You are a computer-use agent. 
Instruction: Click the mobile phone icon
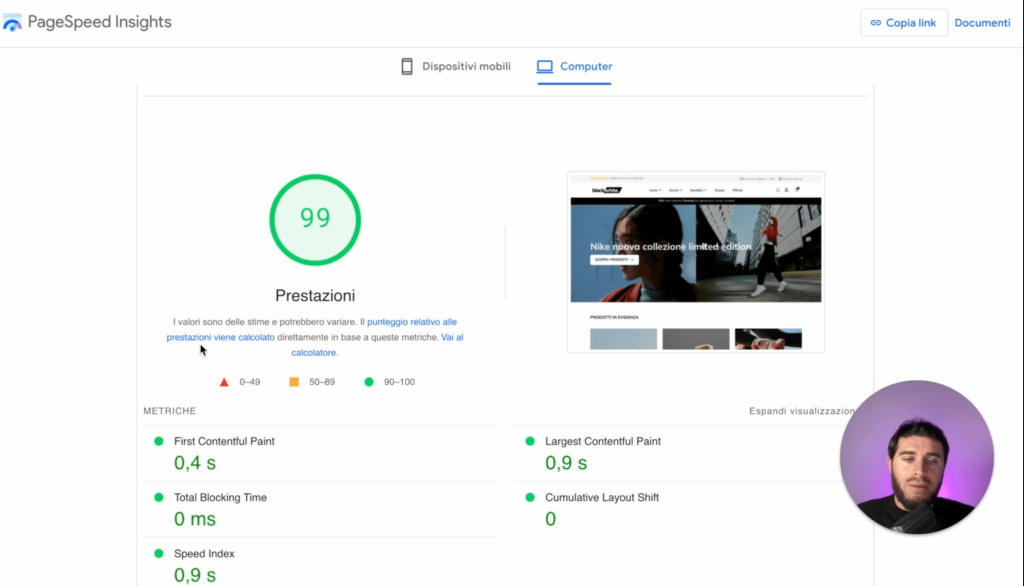(407, 67)
